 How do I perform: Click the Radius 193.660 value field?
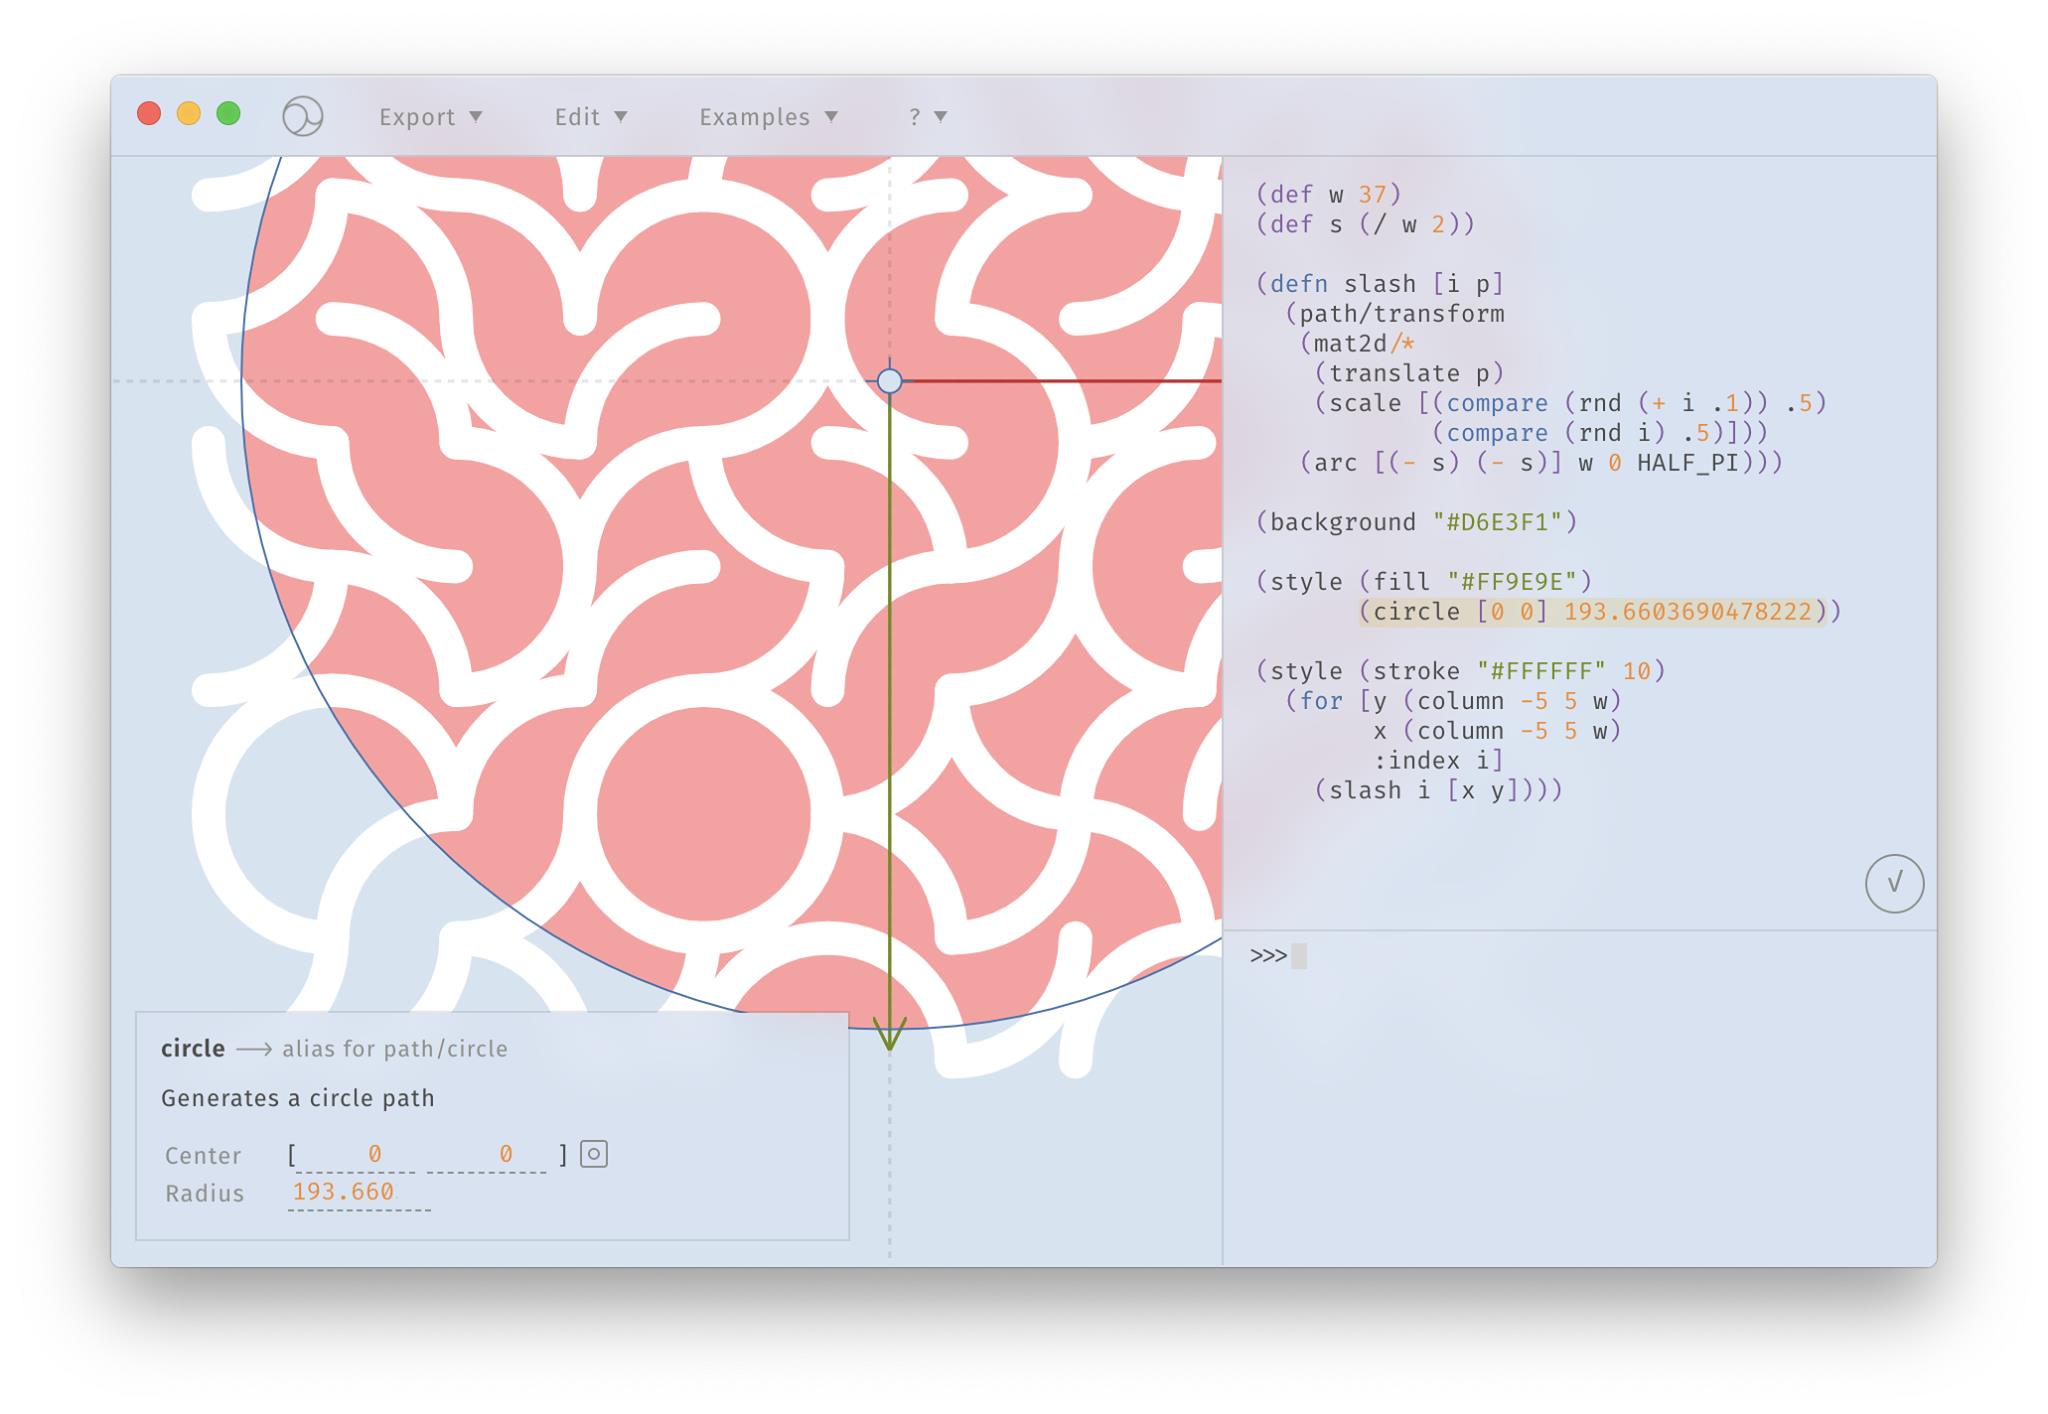tap(343, 1192)
